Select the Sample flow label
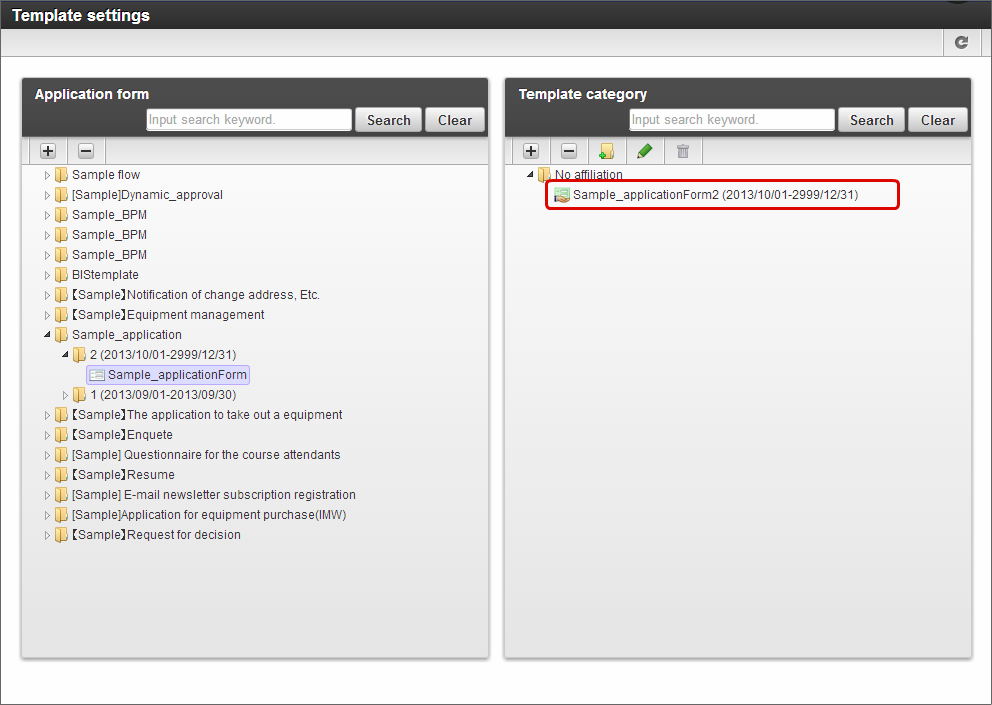Image resolution: width=992 pixels, height=705 pixels. (x=106, y=175)
